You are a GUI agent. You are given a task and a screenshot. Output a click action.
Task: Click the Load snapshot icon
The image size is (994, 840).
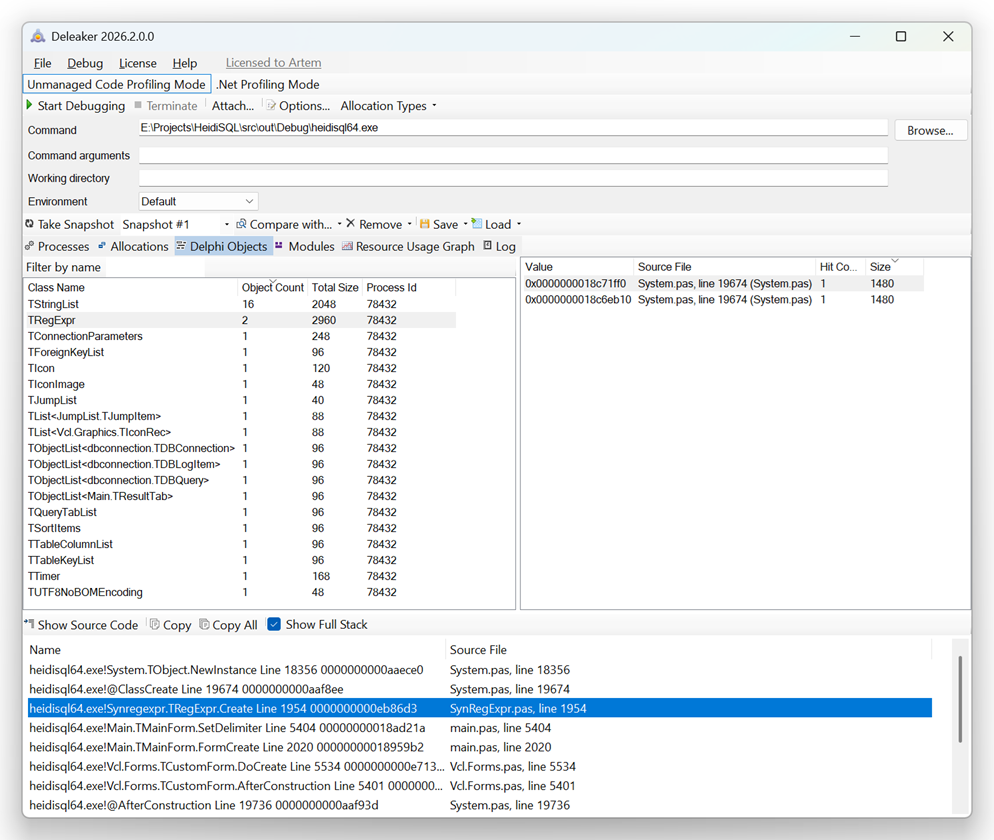(x=477, y=223)
